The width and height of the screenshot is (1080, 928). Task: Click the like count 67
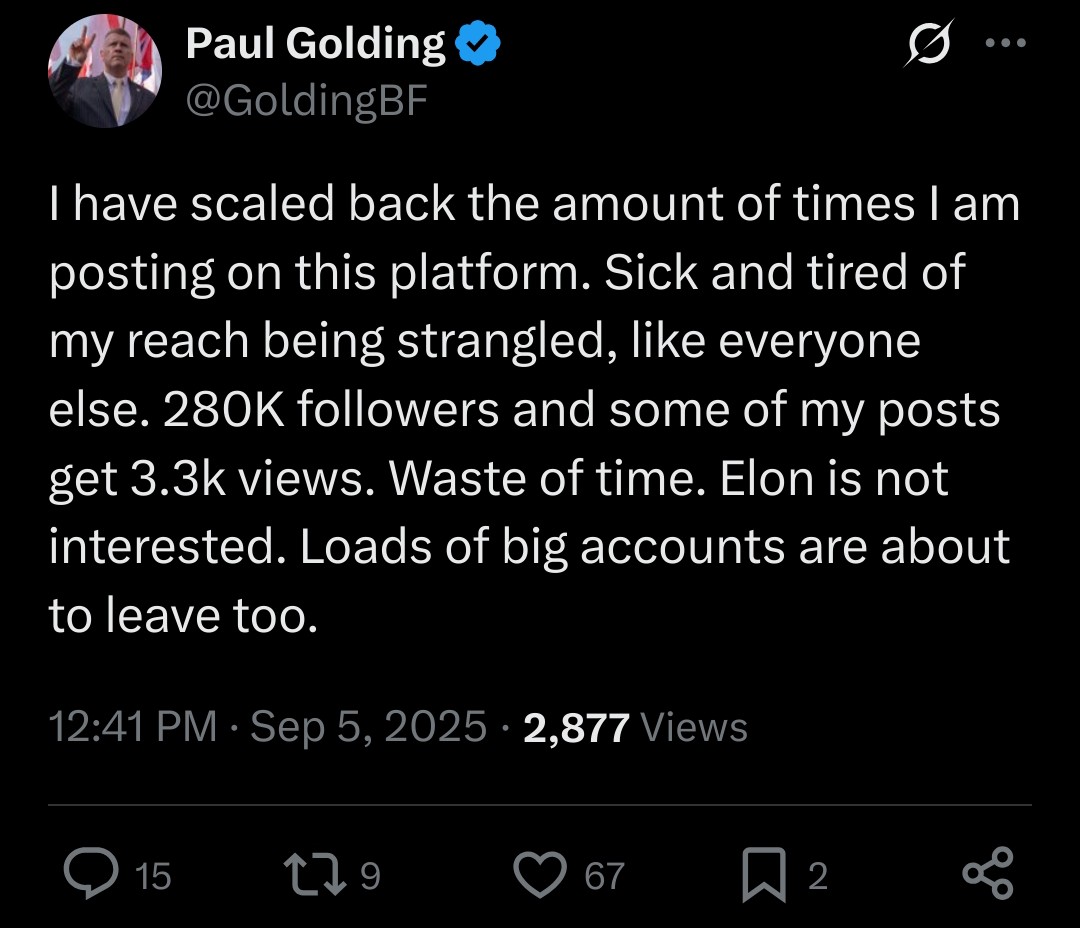click(604, 877)
